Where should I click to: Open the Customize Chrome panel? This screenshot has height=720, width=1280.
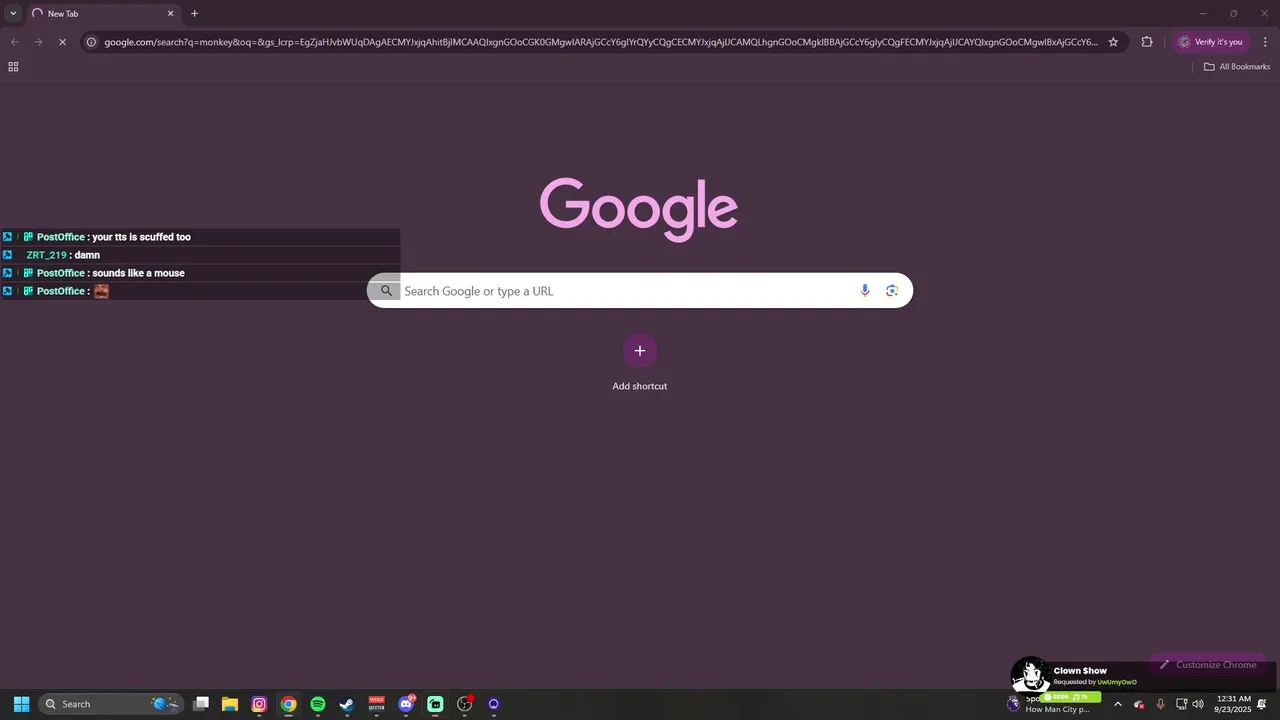[x=1207, y=665]
